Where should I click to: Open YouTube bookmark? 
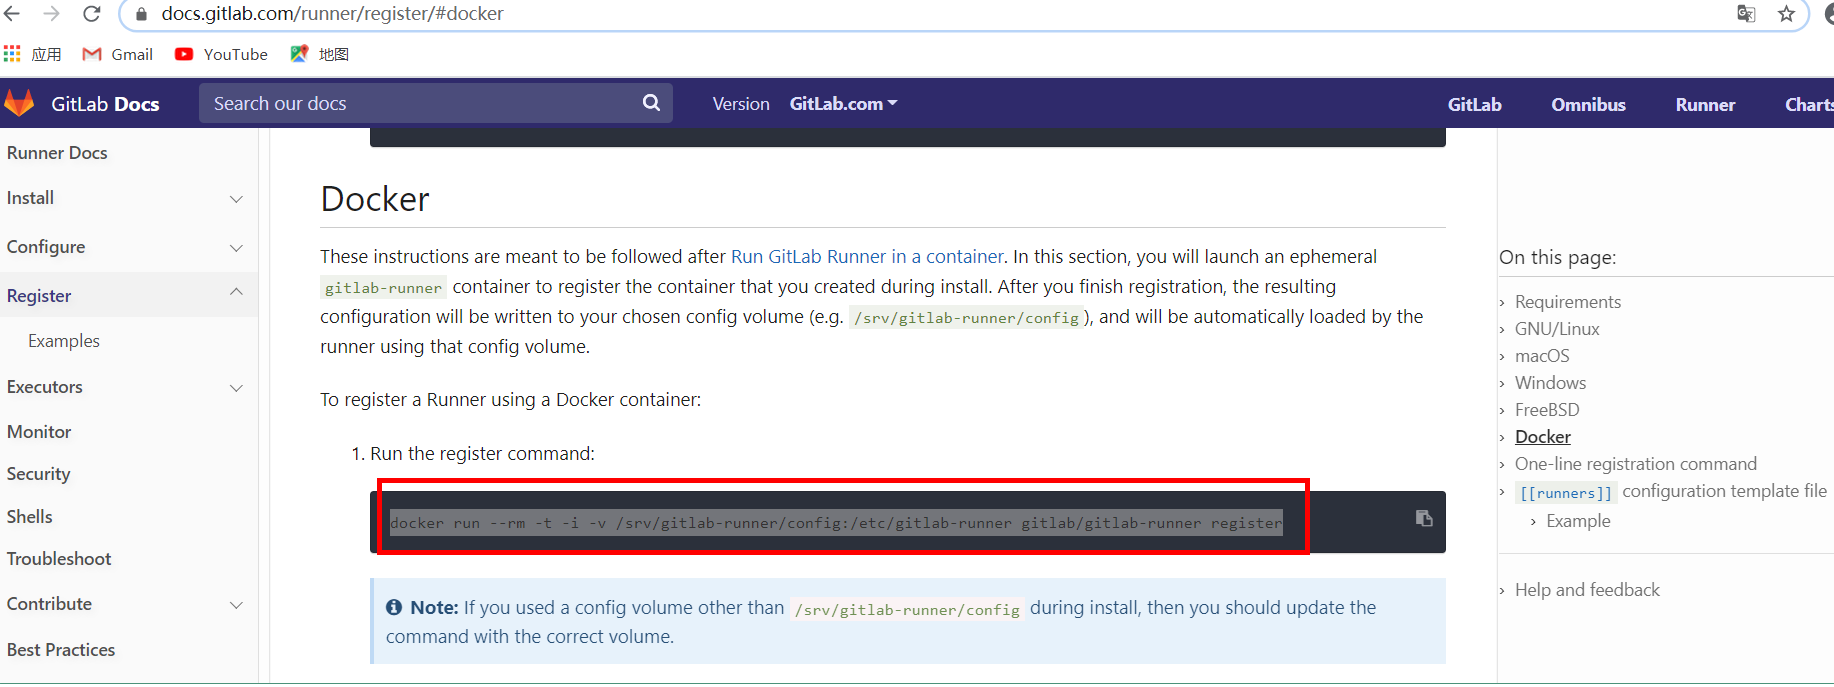point(221,54)
